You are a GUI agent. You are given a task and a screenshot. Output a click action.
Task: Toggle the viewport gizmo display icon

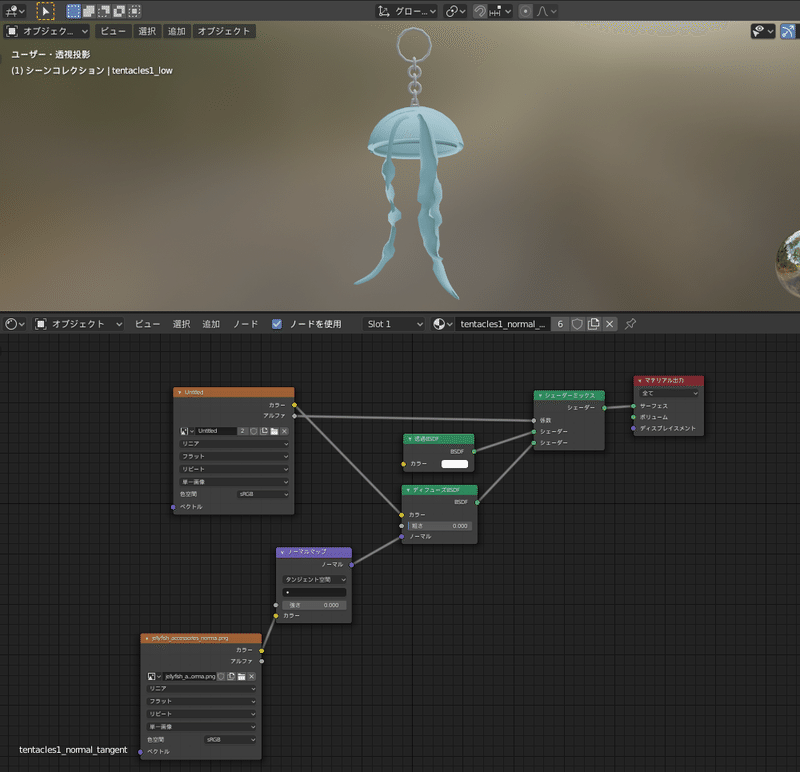(788, 31)
